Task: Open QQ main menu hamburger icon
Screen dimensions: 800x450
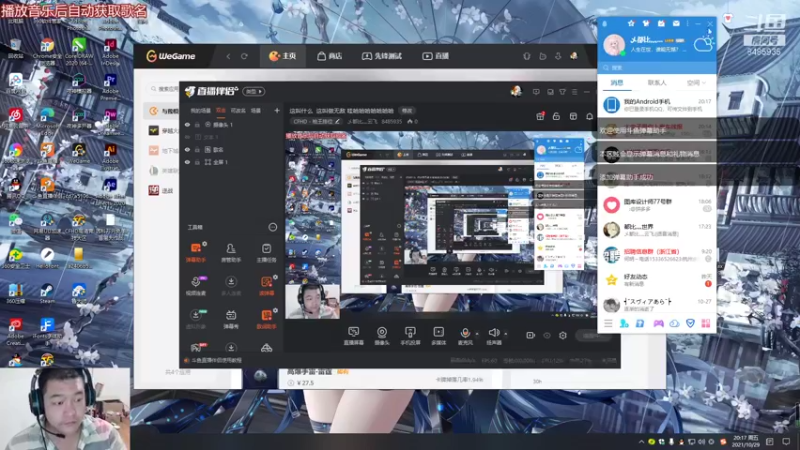Action: tap(608, 323)
